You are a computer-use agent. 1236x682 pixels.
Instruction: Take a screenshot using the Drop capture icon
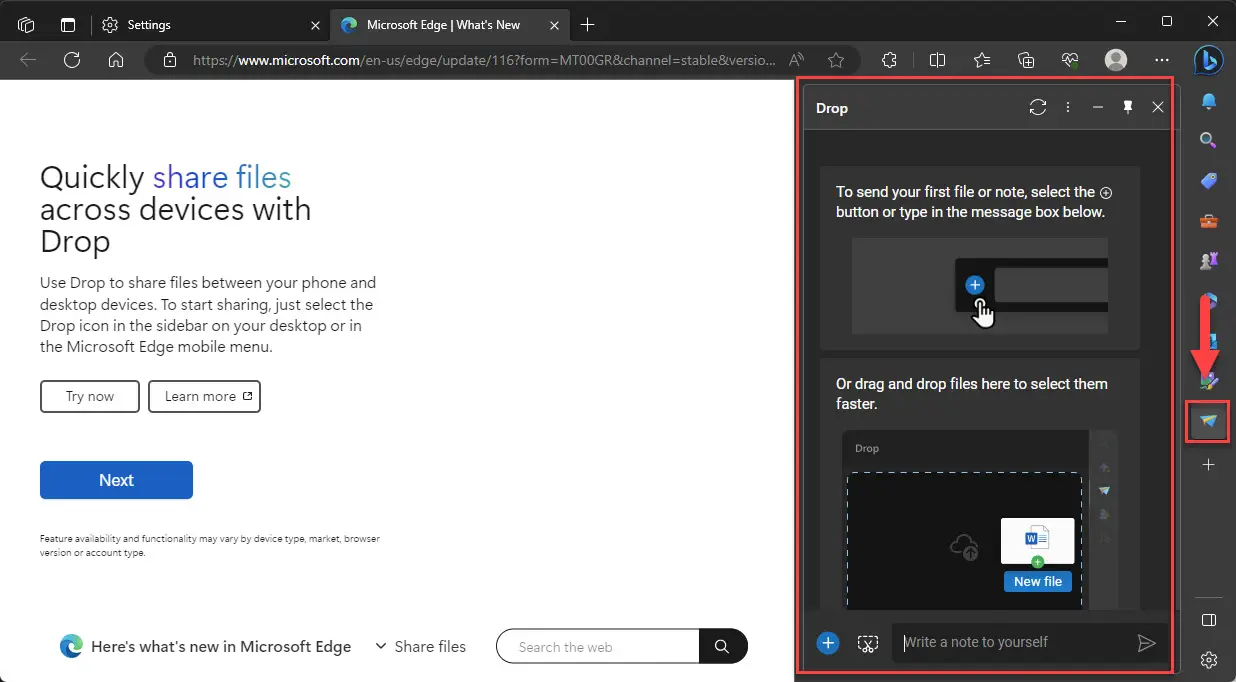[x=868, y=643]
